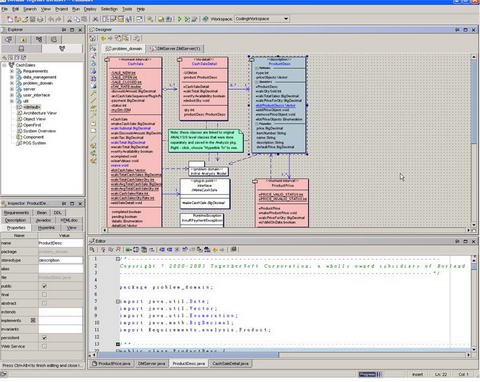Switch to the DMServer diagram tab
Image resolution: width=480 pixels, height=382 pixels.
pyautogui.click(x=175, y=49)
